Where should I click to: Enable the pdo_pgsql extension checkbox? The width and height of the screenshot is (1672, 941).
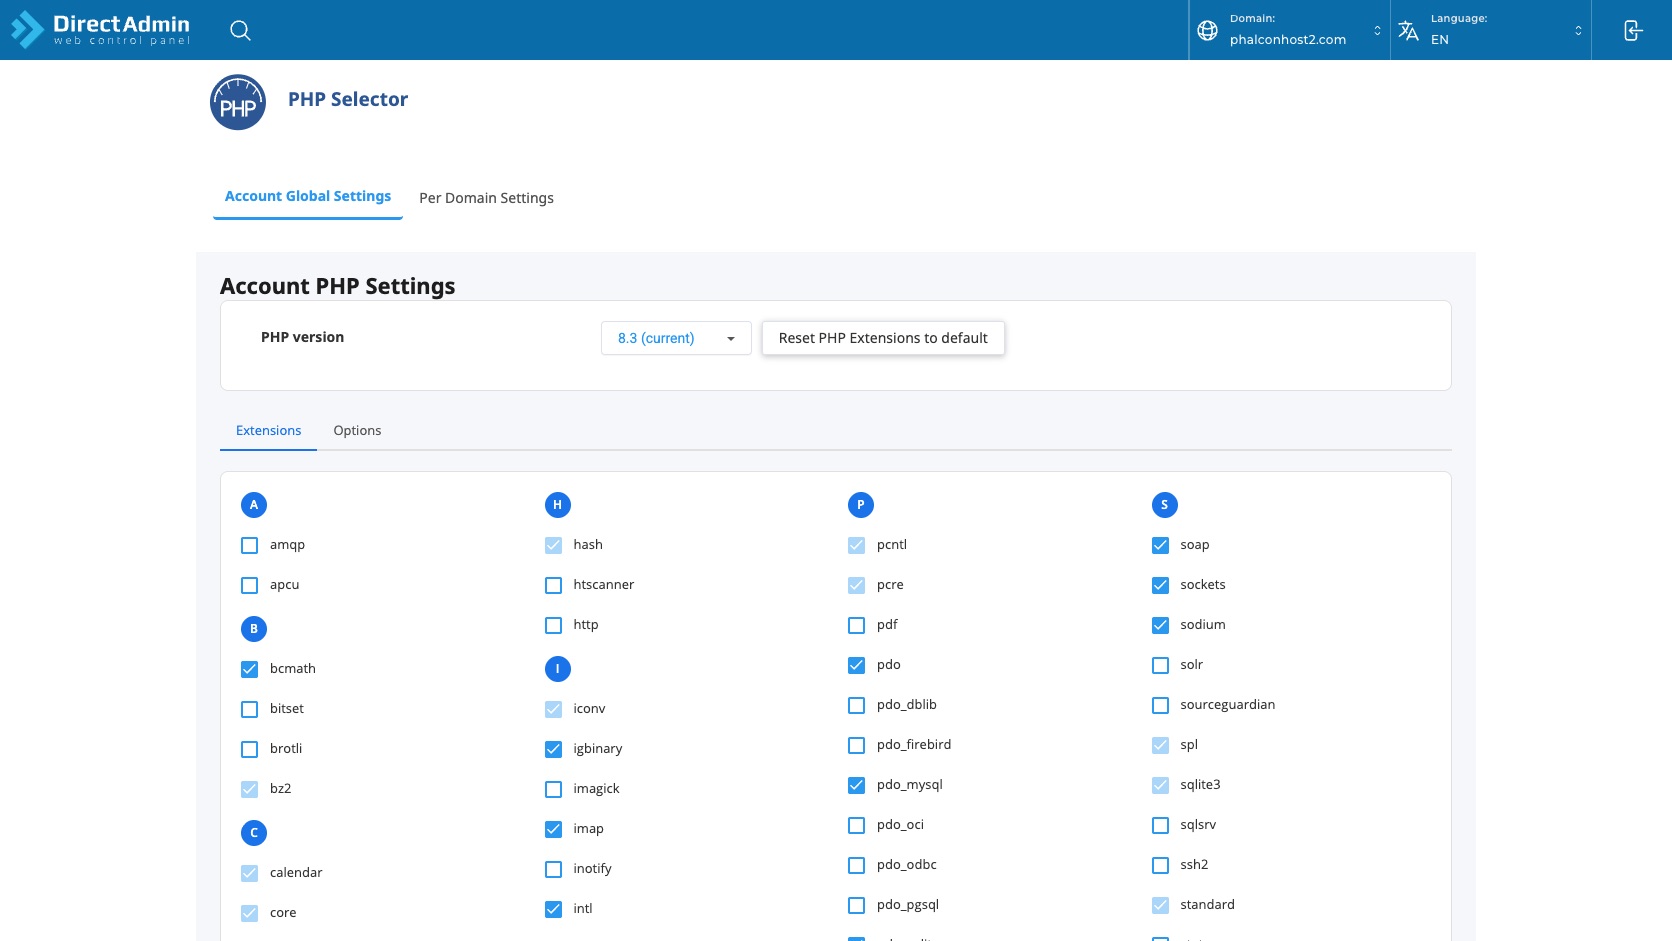857,906
